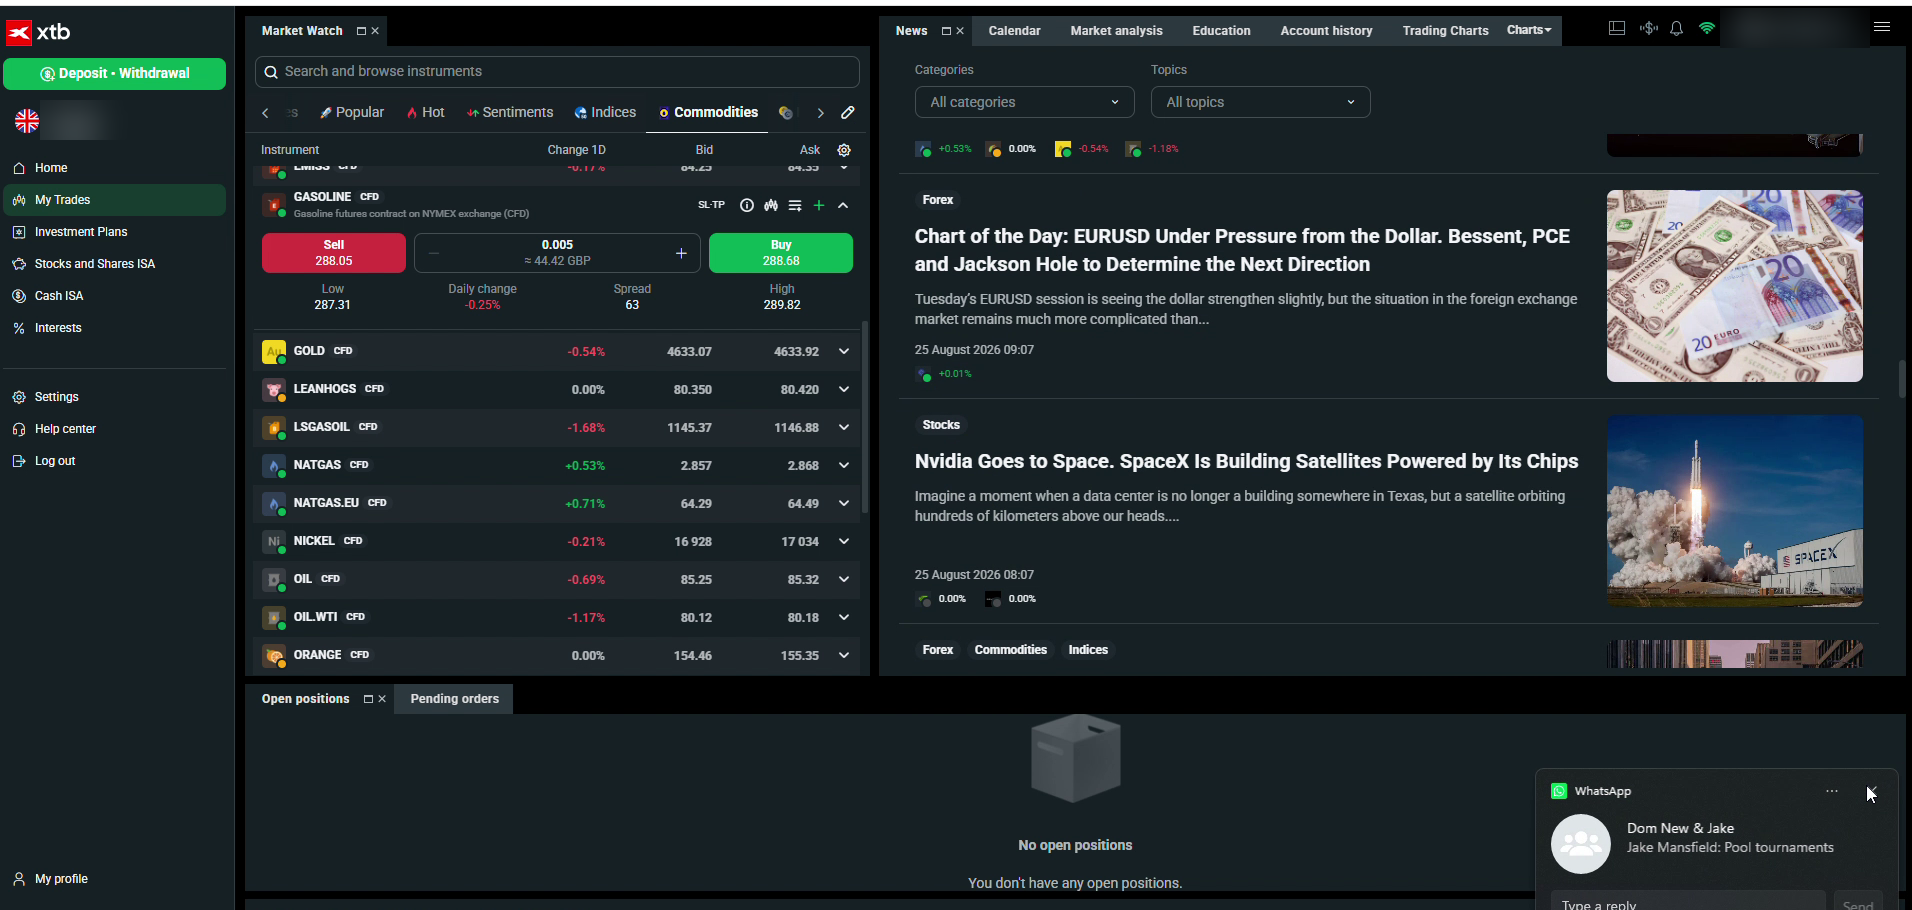Select the Popular instruments tab

[x=352, y=113]
